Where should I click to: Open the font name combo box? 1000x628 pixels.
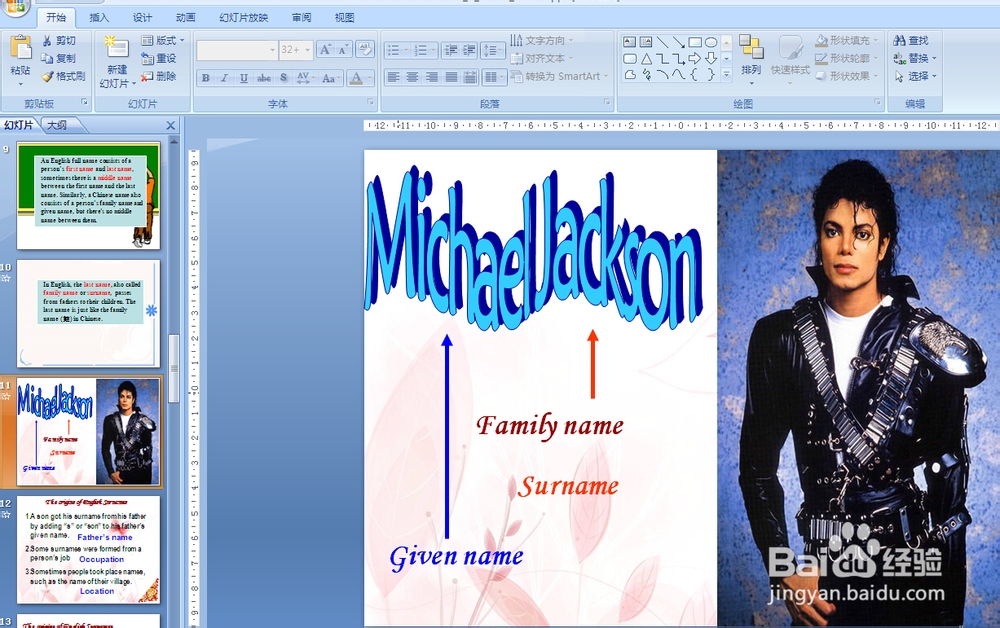tap(237, 50)
